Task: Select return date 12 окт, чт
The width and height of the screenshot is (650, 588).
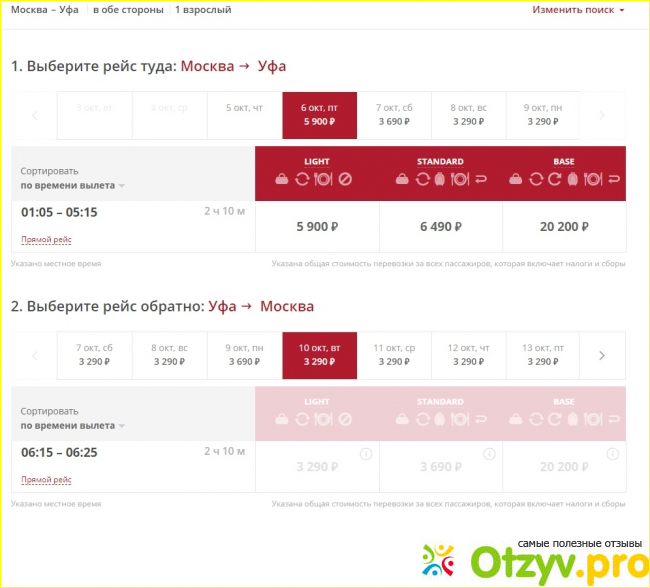Action: pyautogui.click(x=469, y=355)
